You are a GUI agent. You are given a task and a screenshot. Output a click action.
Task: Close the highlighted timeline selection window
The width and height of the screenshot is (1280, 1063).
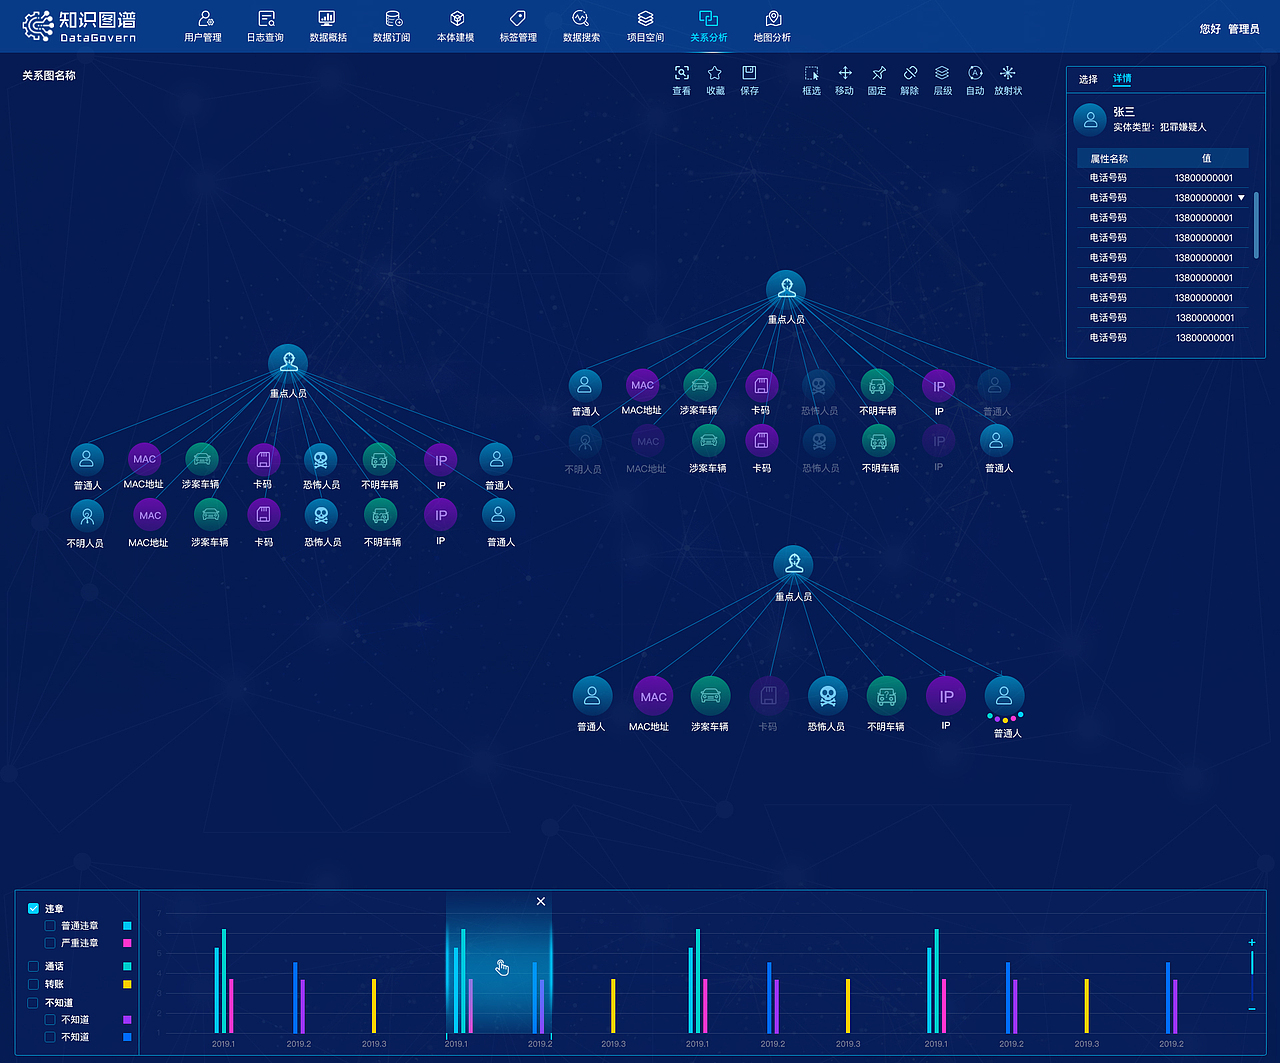tap(541, 901)
